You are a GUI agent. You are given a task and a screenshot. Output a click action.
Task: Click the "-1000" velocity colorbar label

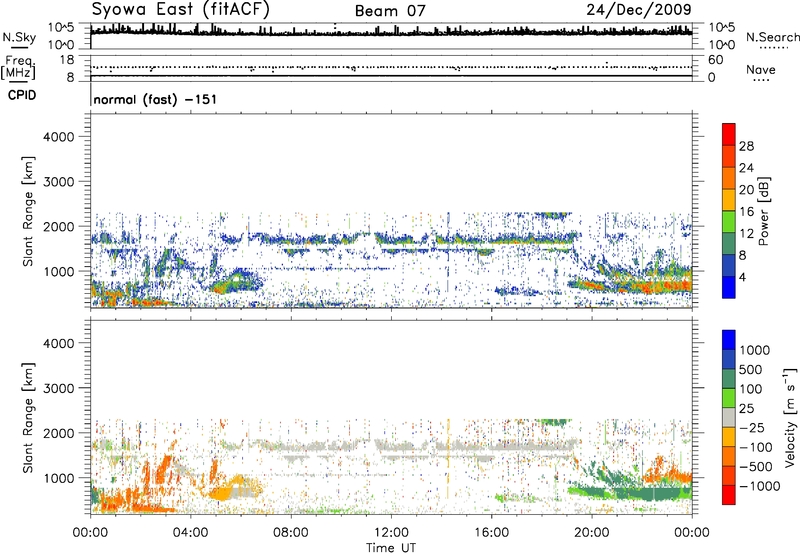click(759, 486)
